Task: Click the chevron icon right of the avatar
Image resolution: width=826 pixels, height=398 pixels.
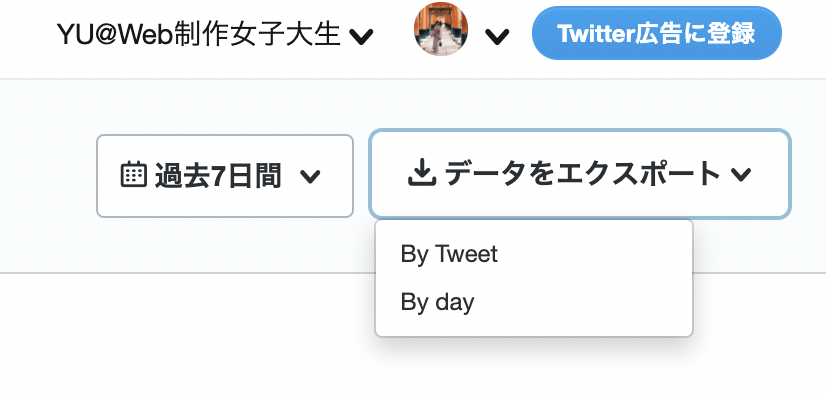Action: [x=497, y=37]
